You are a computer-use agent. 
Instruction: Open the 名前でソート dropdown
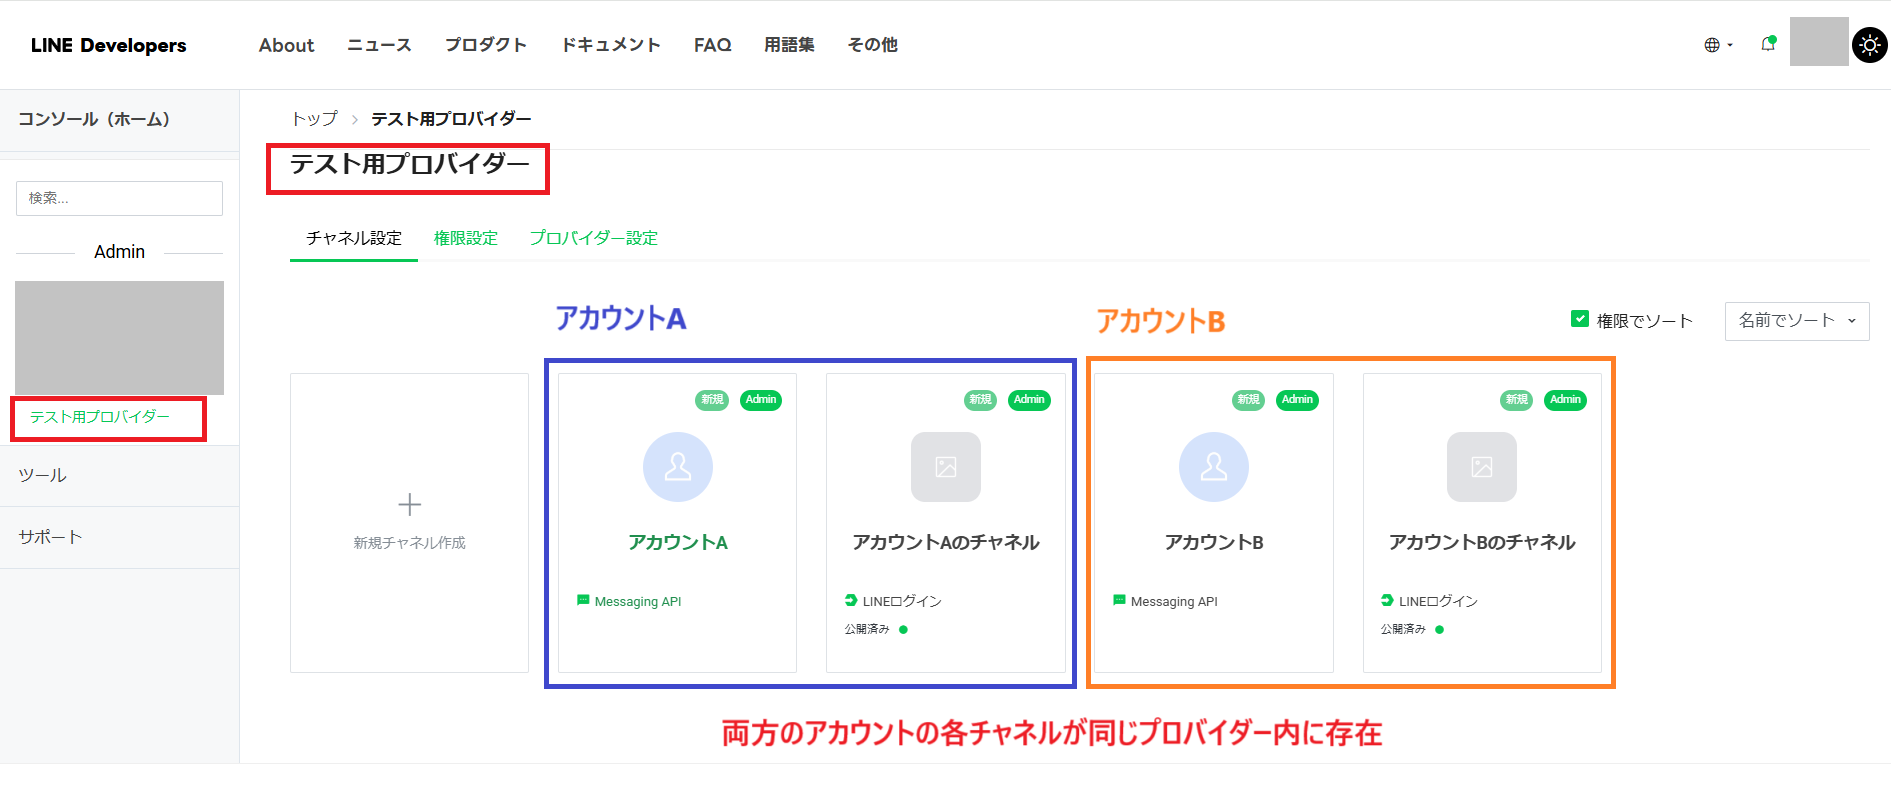[x=1797, y=321]
